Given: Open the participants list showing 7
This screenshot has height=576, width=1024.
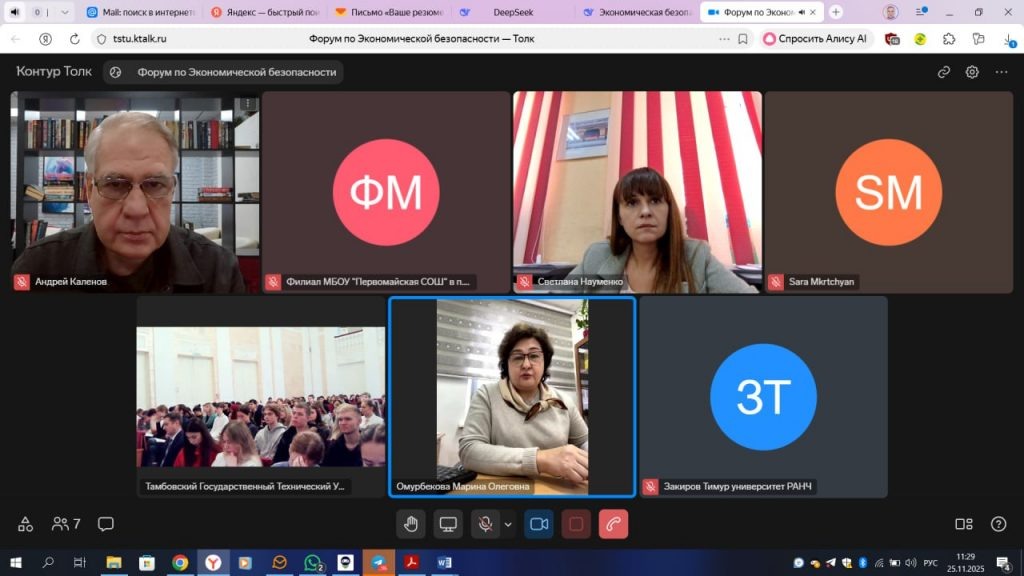Looking at the screenshot, I should click(x=66, y=524).
